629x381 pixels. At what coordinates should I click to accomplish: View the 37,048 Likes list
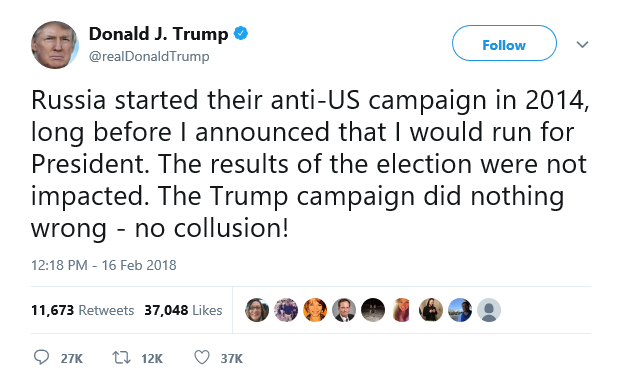point(183,310)
